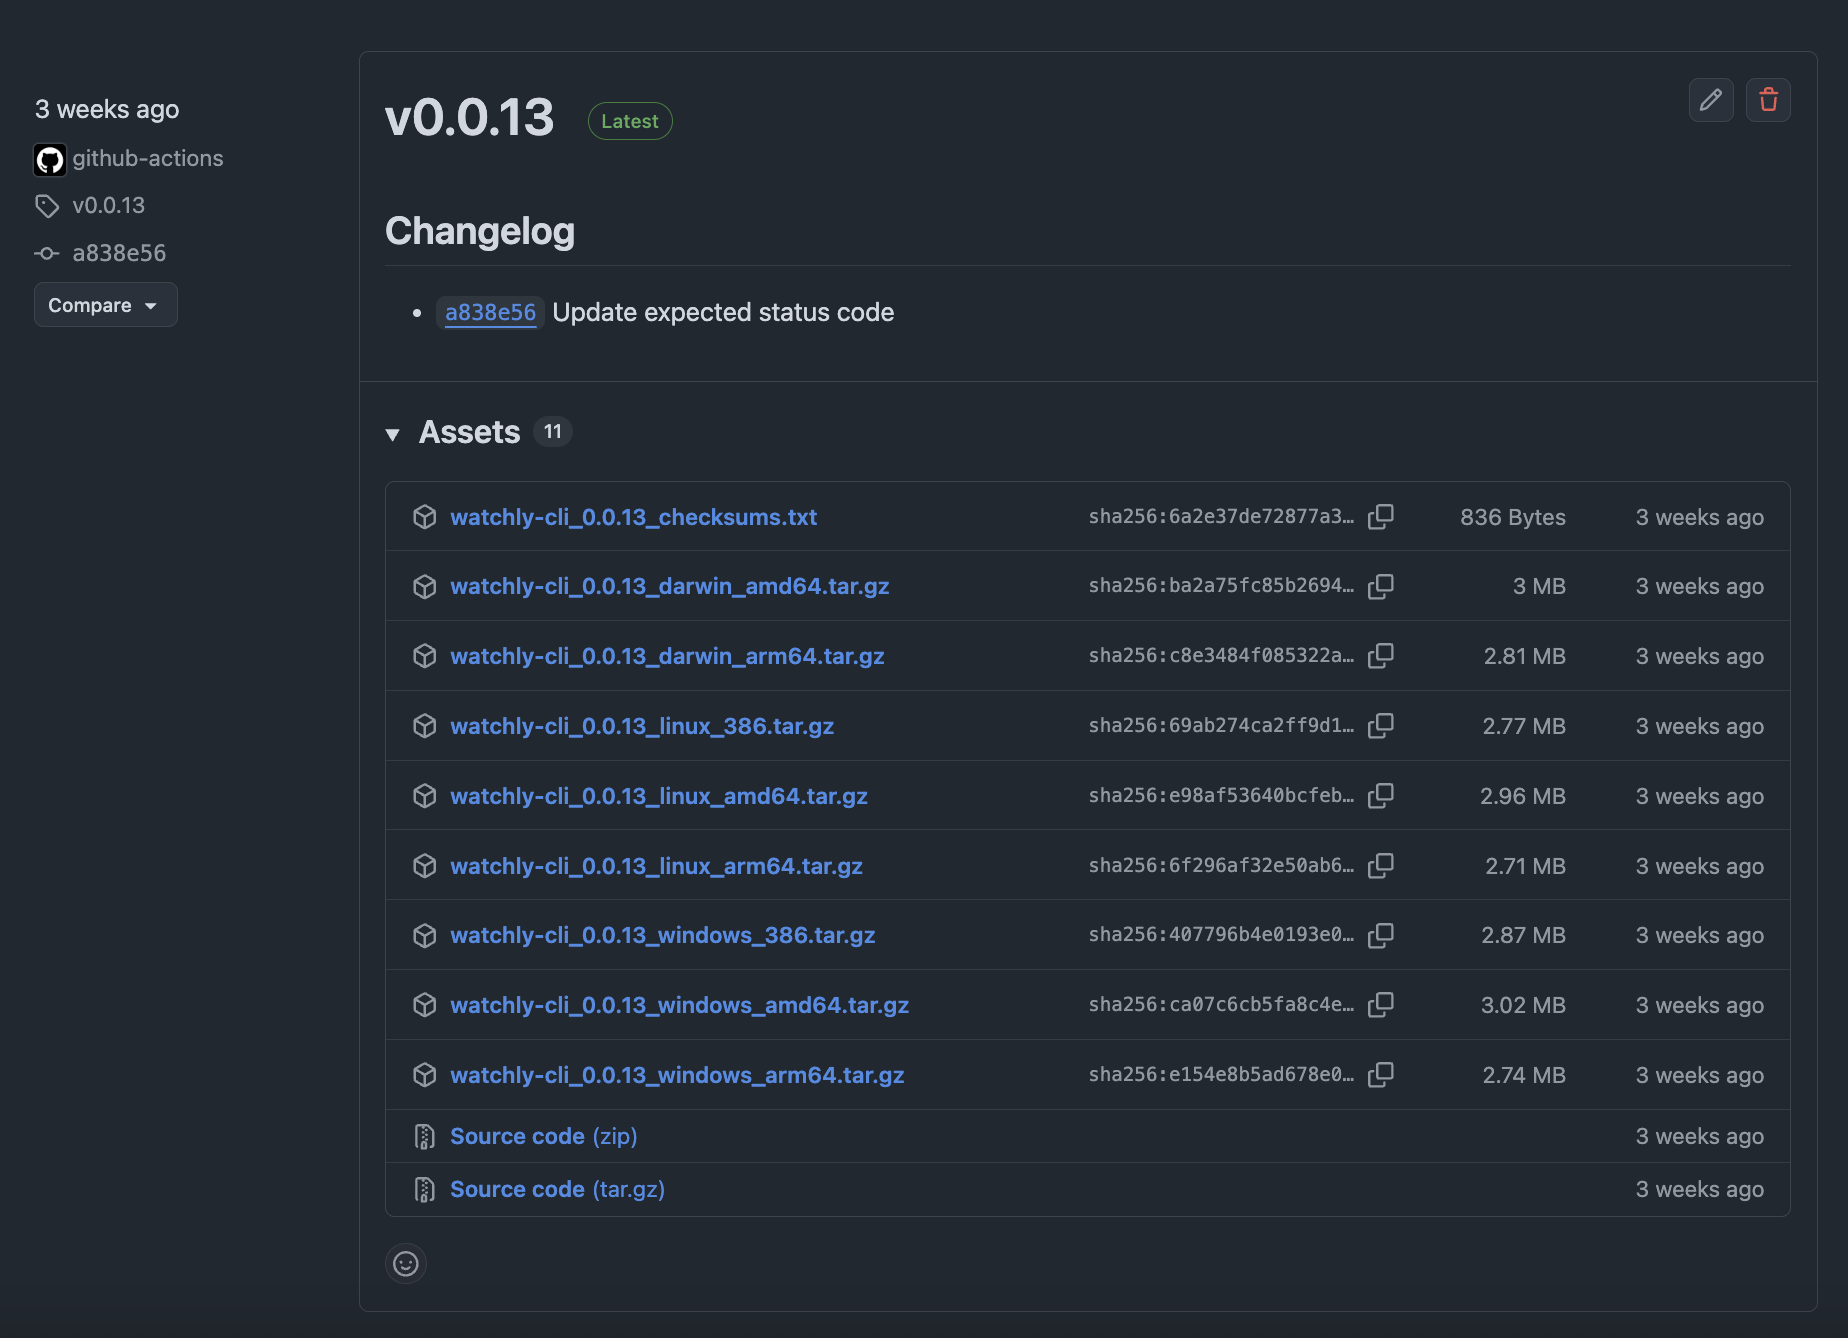This screenshot has height=1338, width=1848.
Task: Download watchly-cli_0.0.13_checksums.txt
Action: (634, 517)
